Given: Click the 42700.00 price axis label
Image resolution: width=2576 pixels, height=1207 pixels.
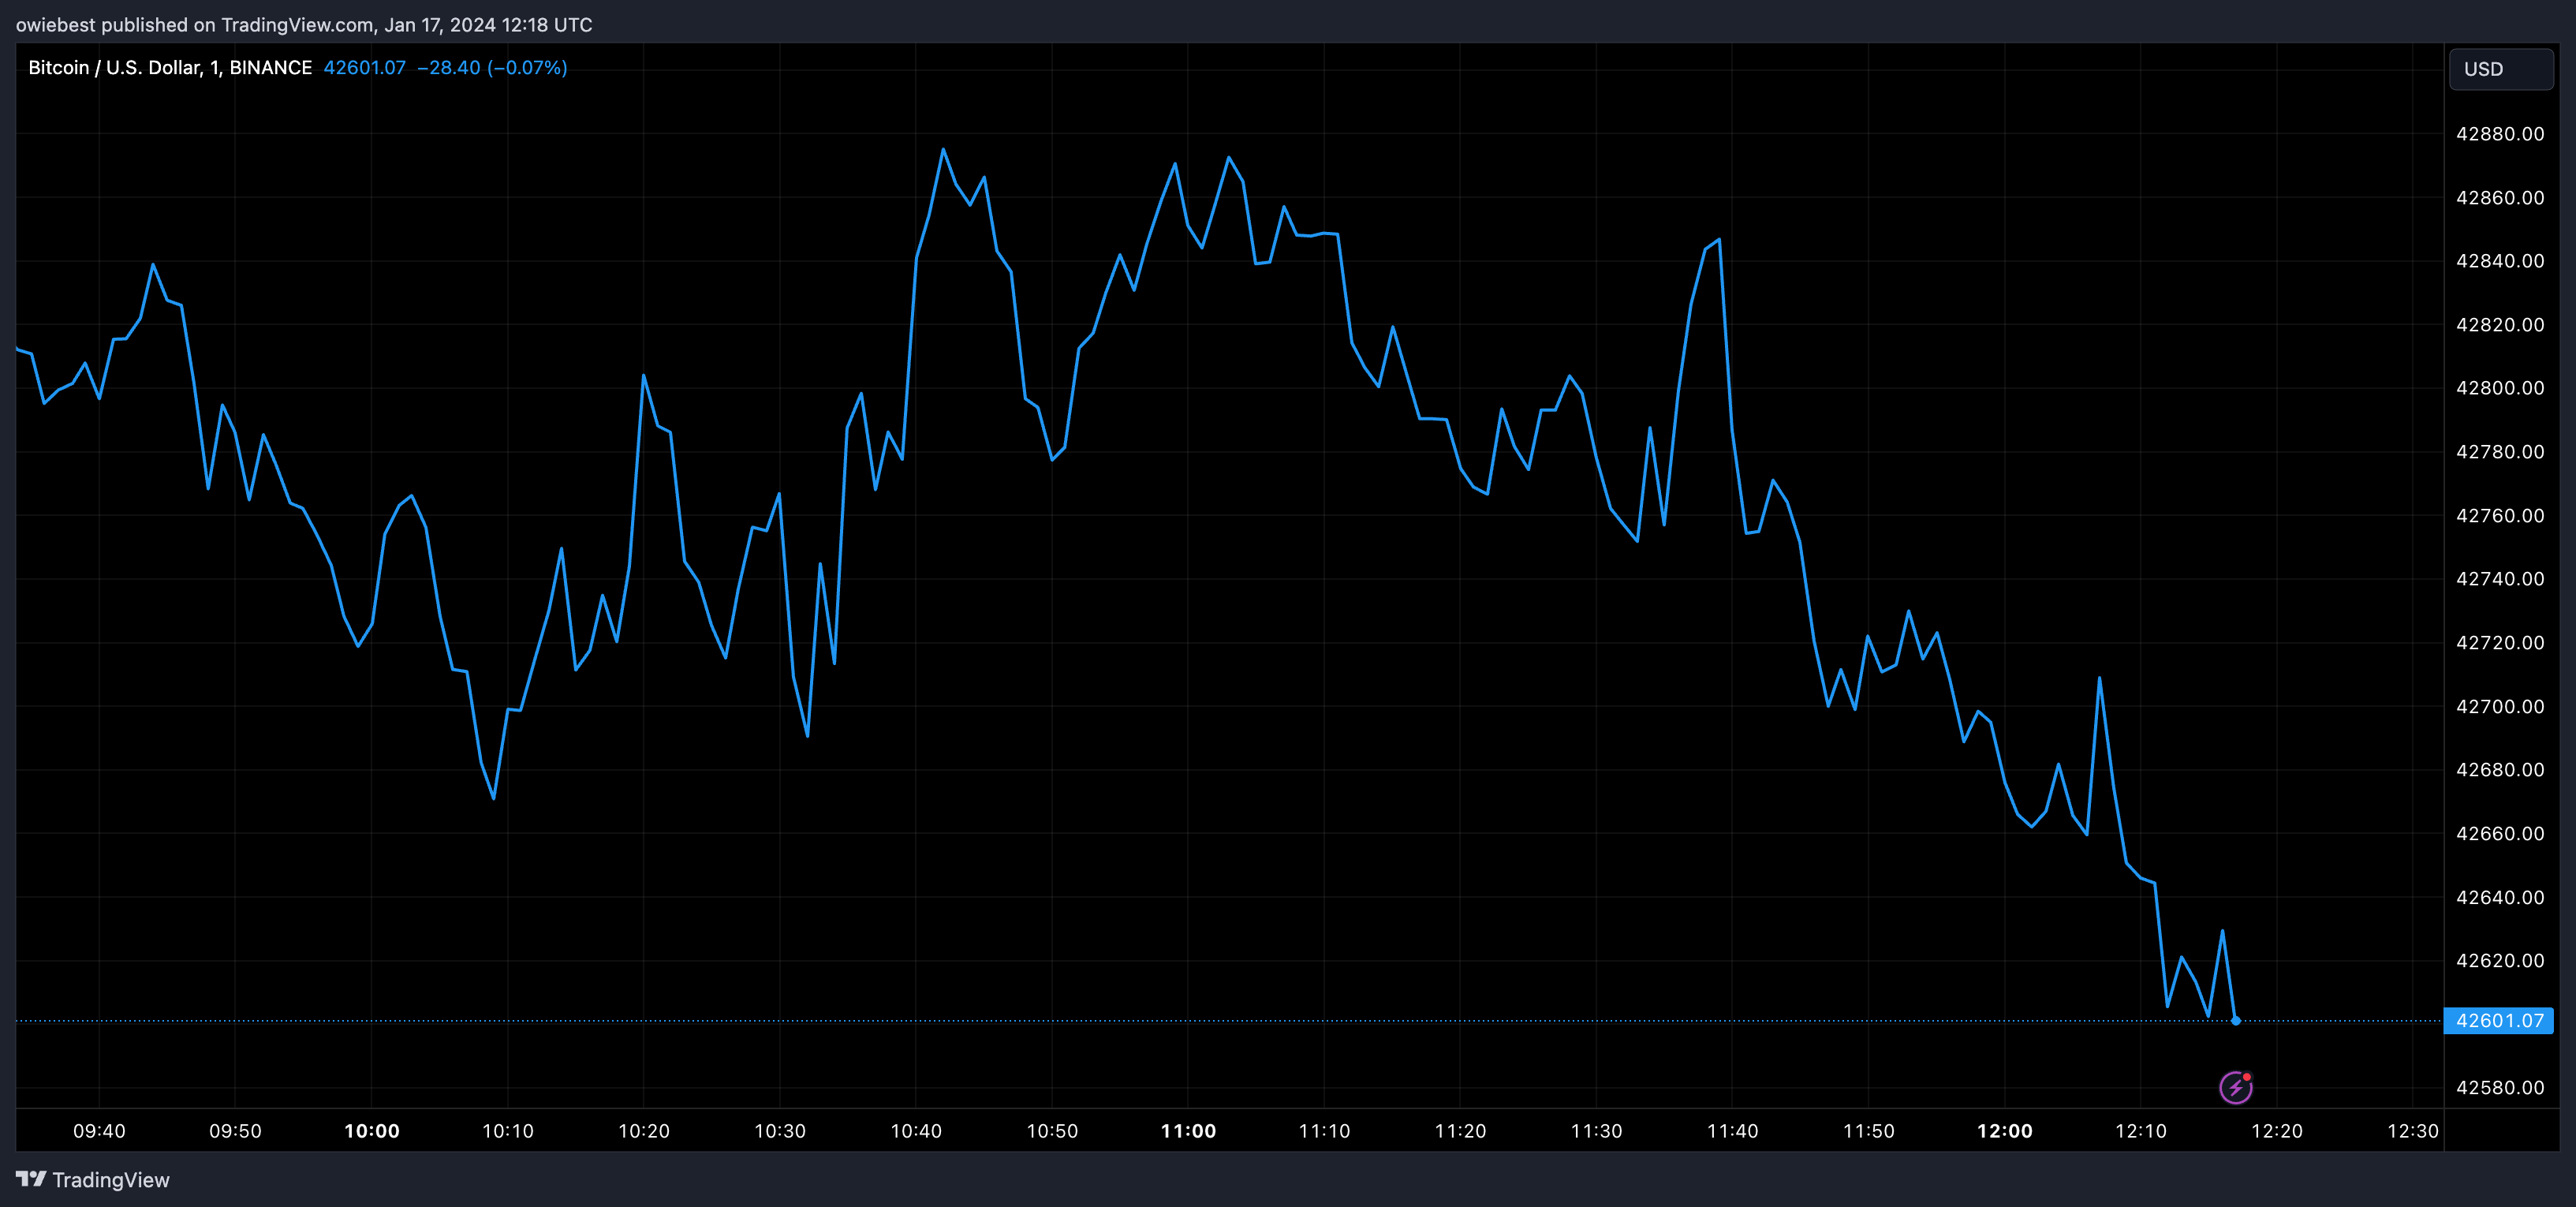Looking at the screenshot, I should [x=2500, y=707].
